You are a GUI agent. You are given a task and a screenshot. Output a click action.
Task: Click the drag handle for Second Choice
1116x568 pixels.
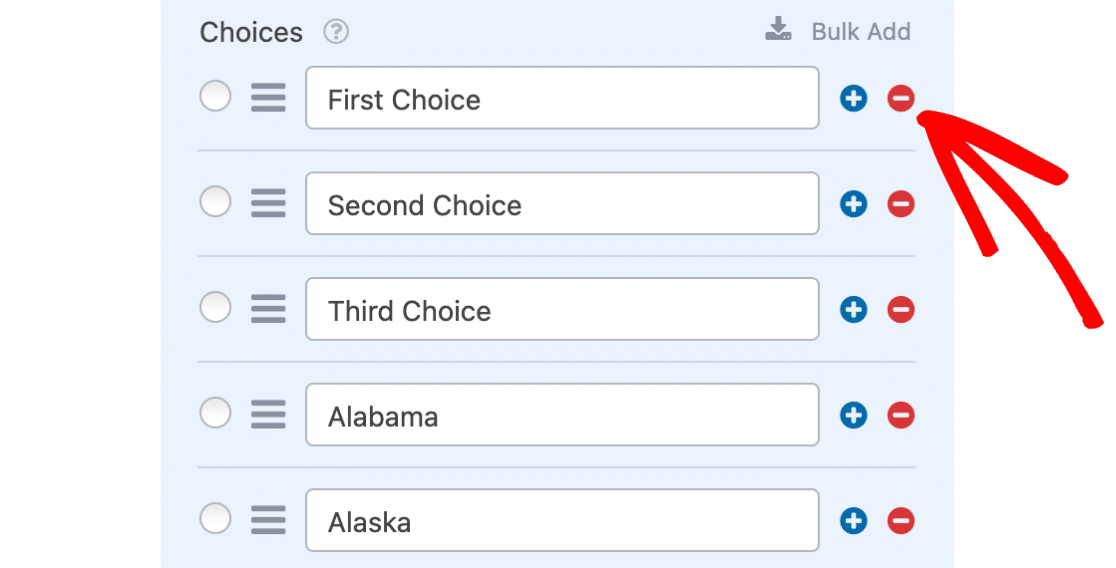point(268,204)
